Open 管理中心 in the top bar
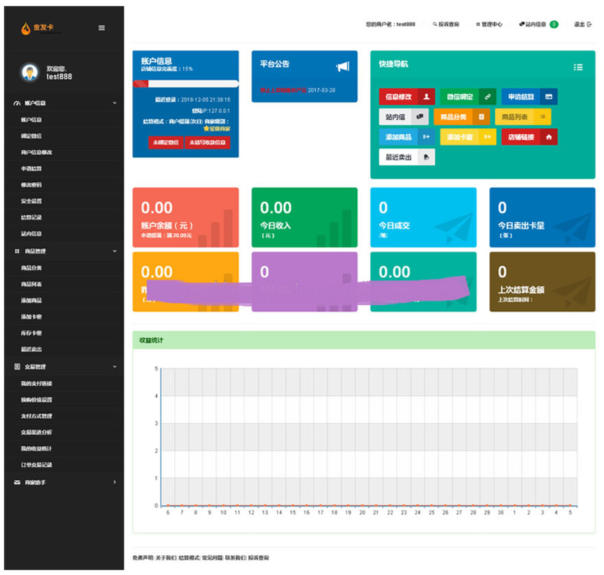Image resolution: width=604 pixels, height=575 pixels. 489,23
